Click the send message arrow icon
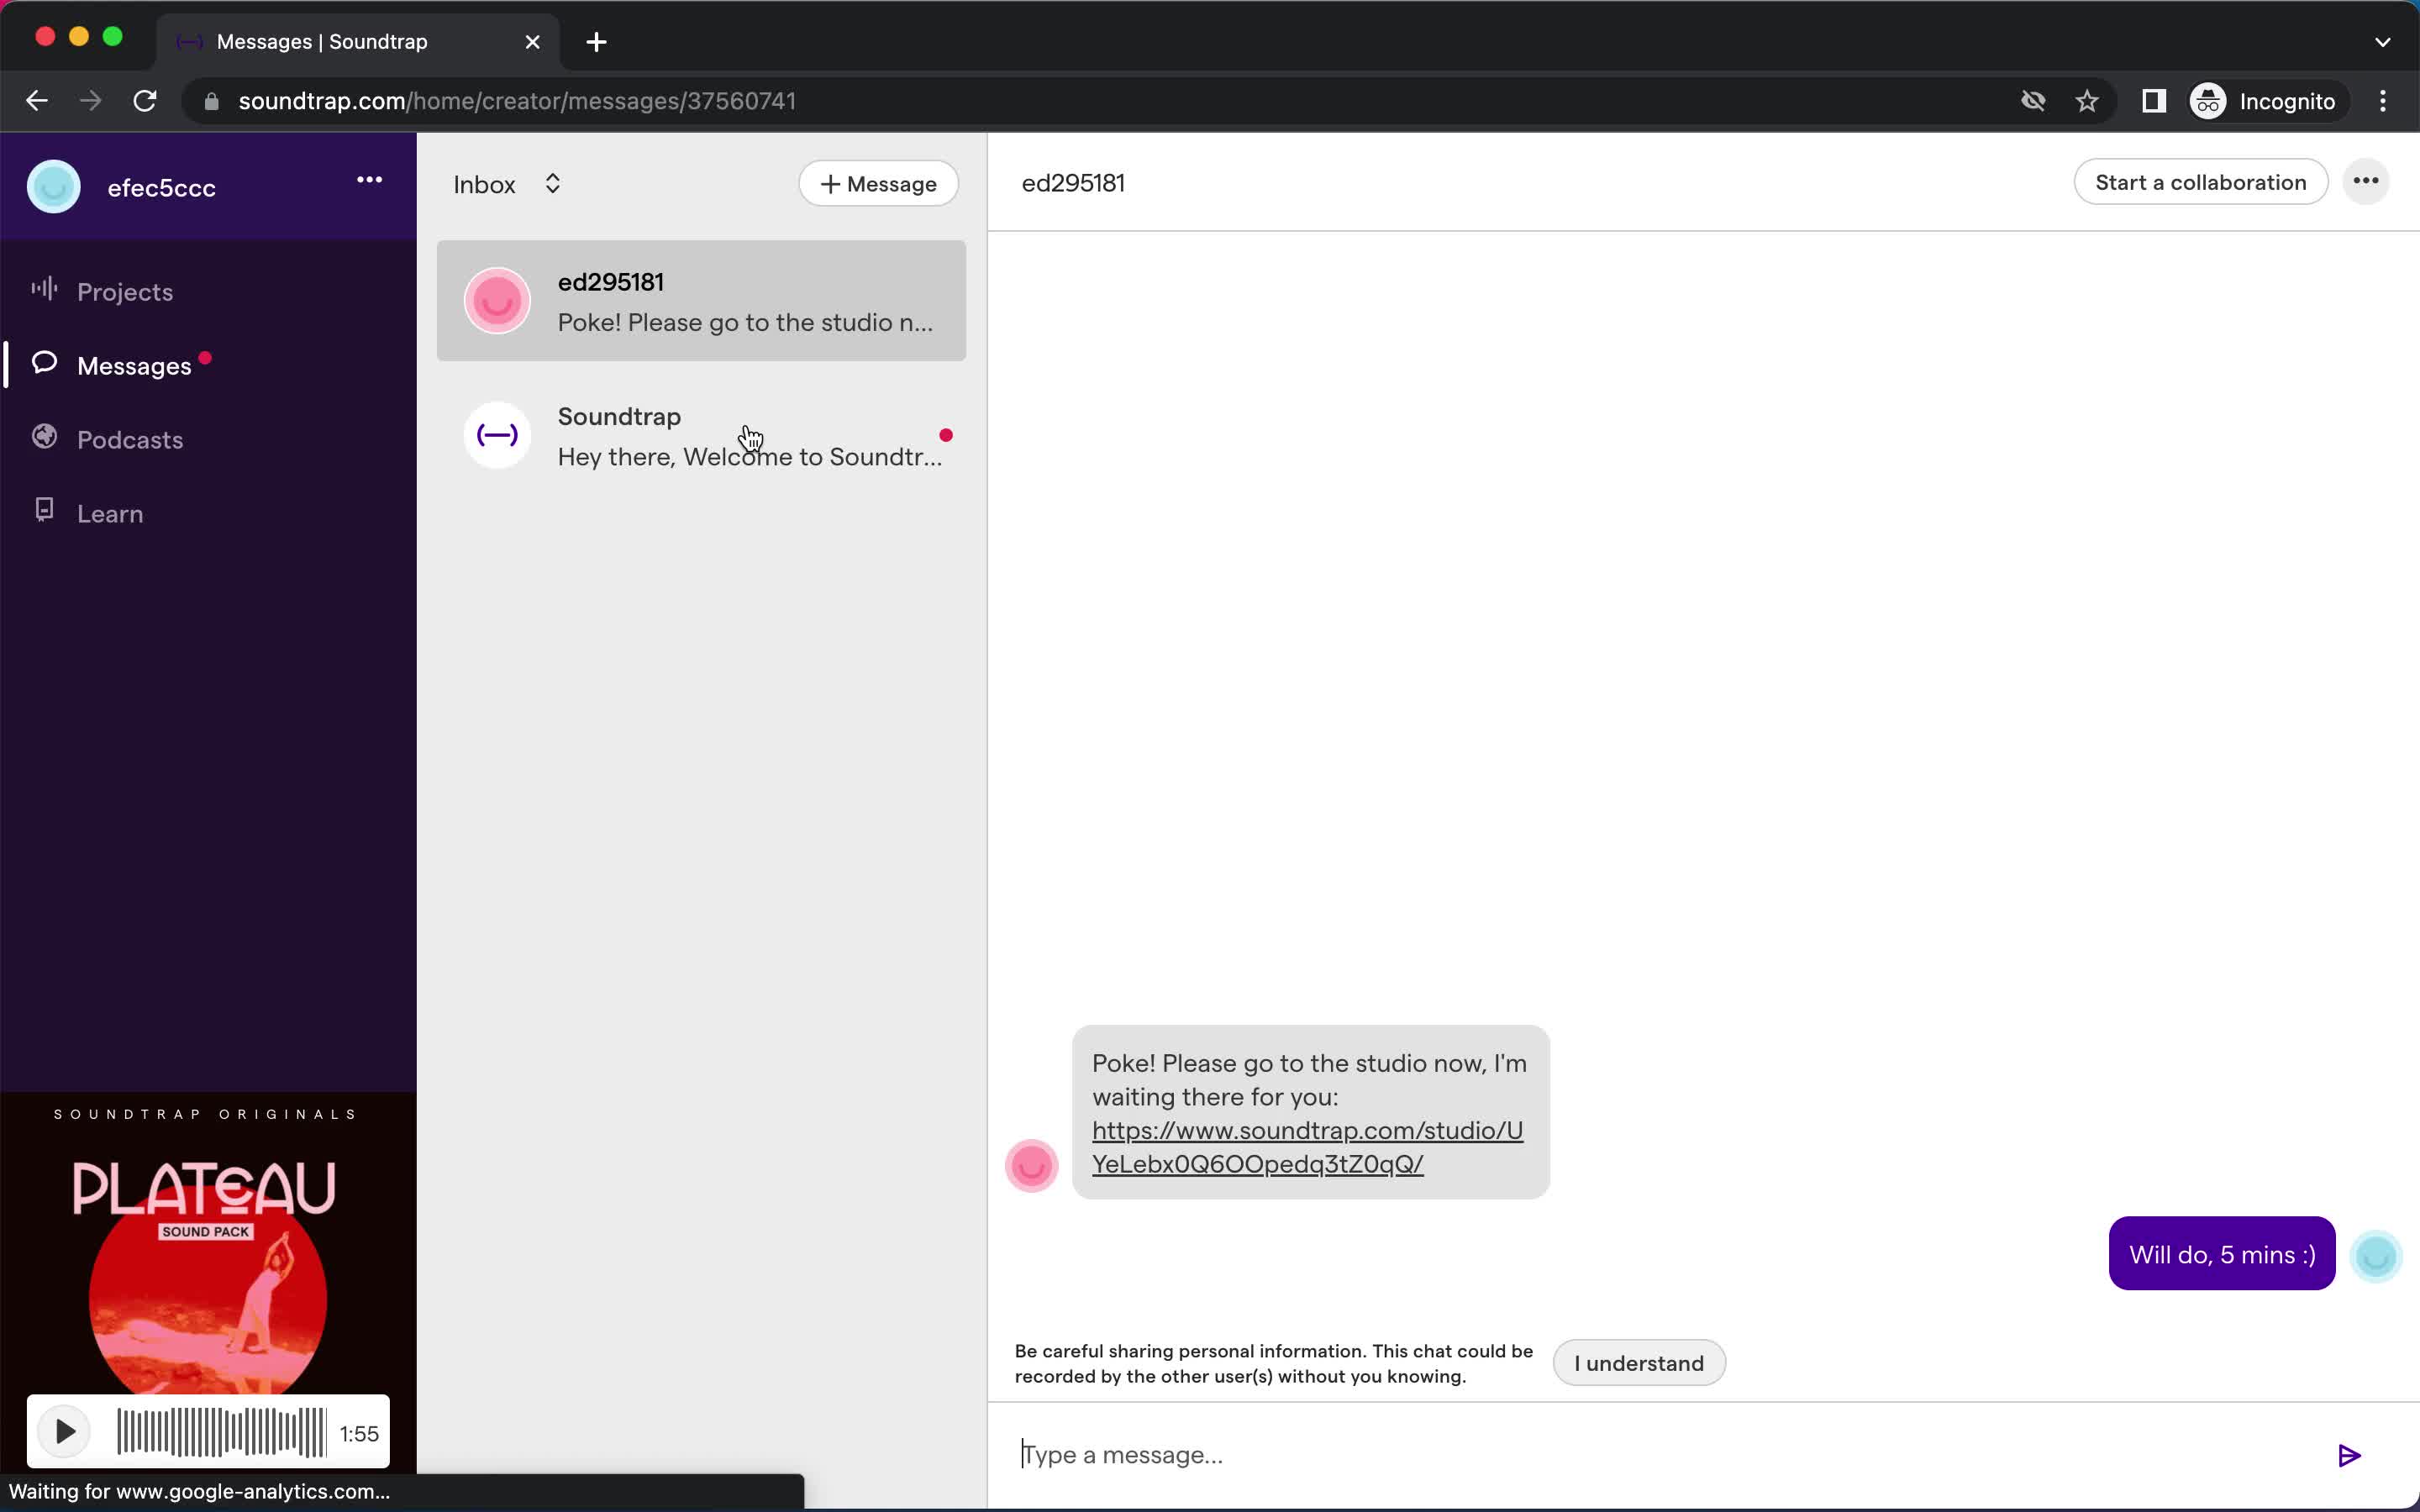 point(2350,1455)
